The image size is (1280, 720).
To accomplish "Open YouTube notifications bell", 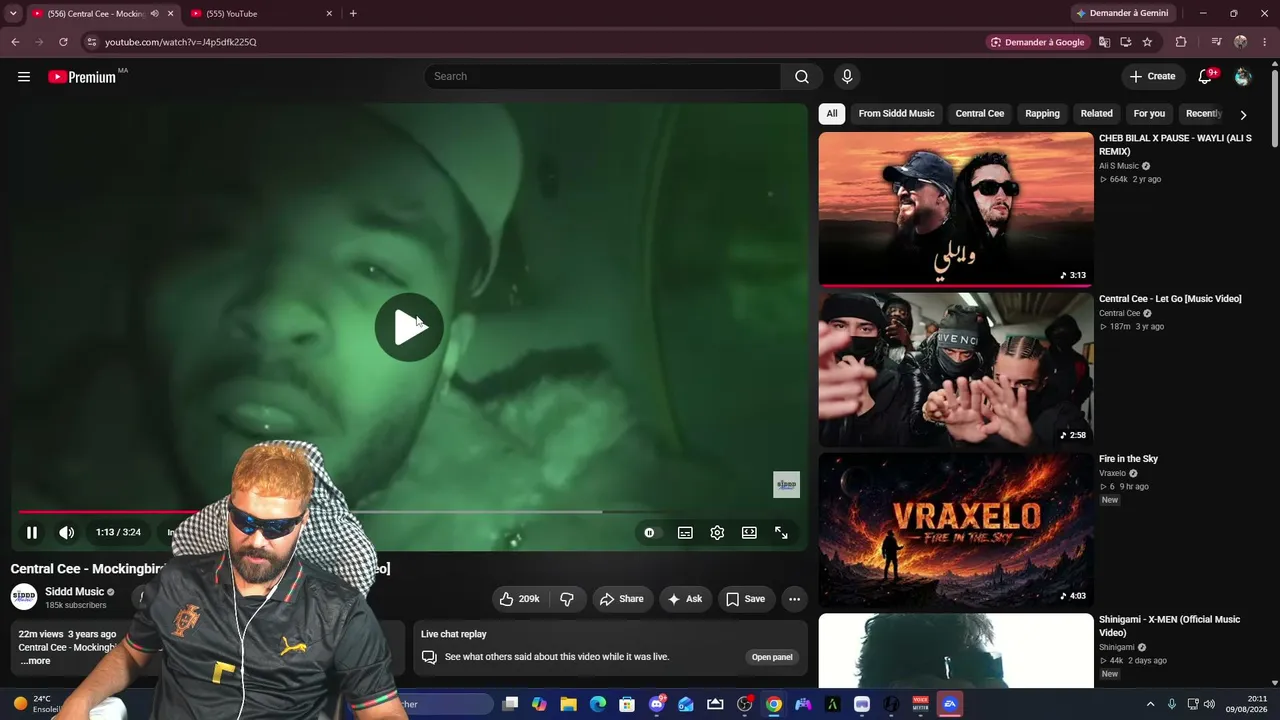I will coord(1205,77).
